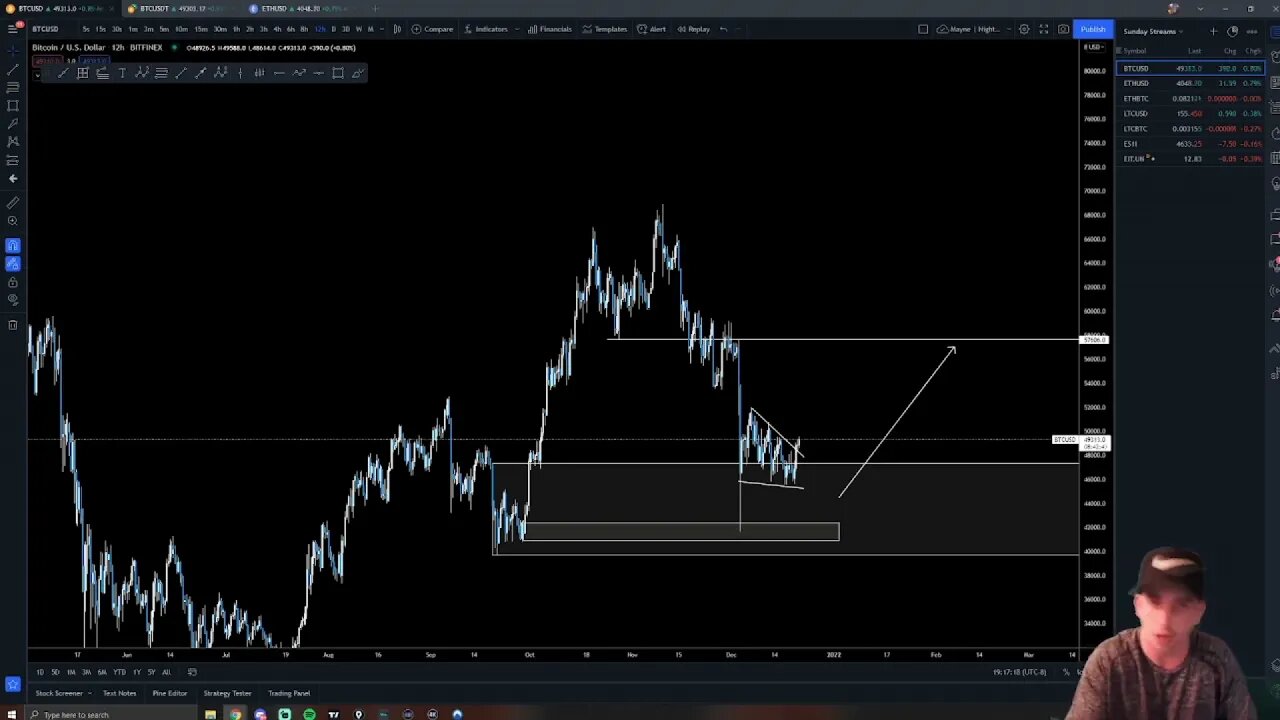
Task: Select the text tool in favorites toolbar
Action: pyautogui.click(x=122, y=73)
